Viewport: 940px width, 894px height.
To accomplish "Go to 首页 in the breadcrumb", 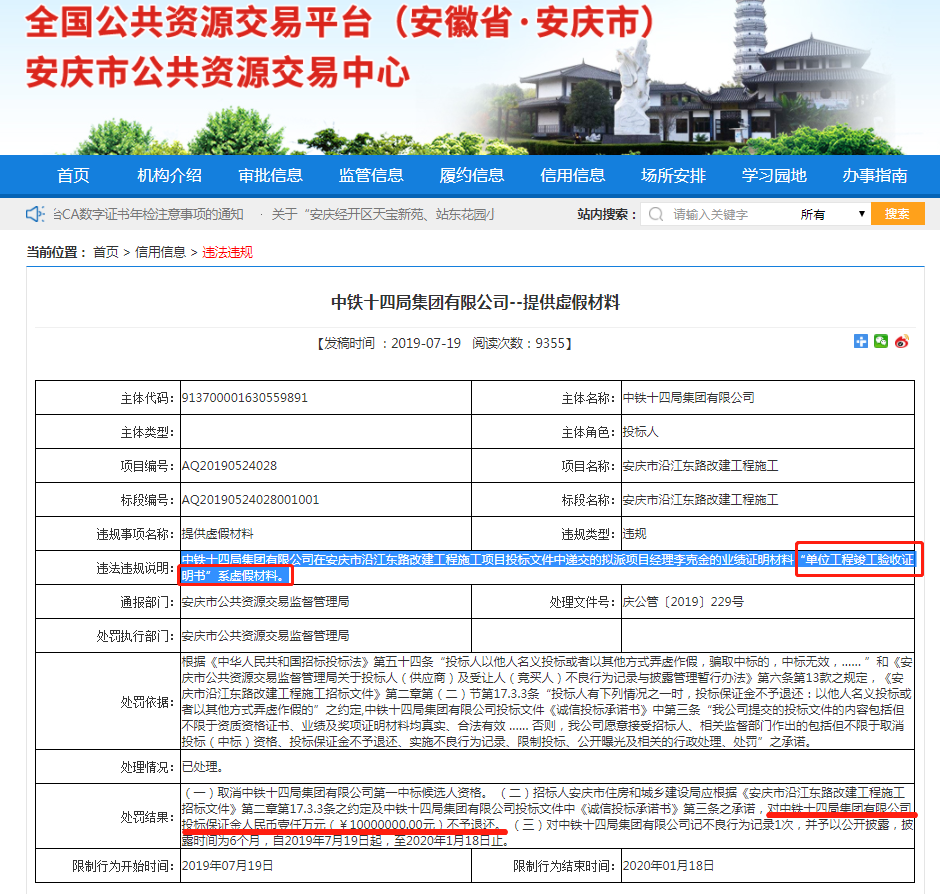I will (x=106, y=252).
